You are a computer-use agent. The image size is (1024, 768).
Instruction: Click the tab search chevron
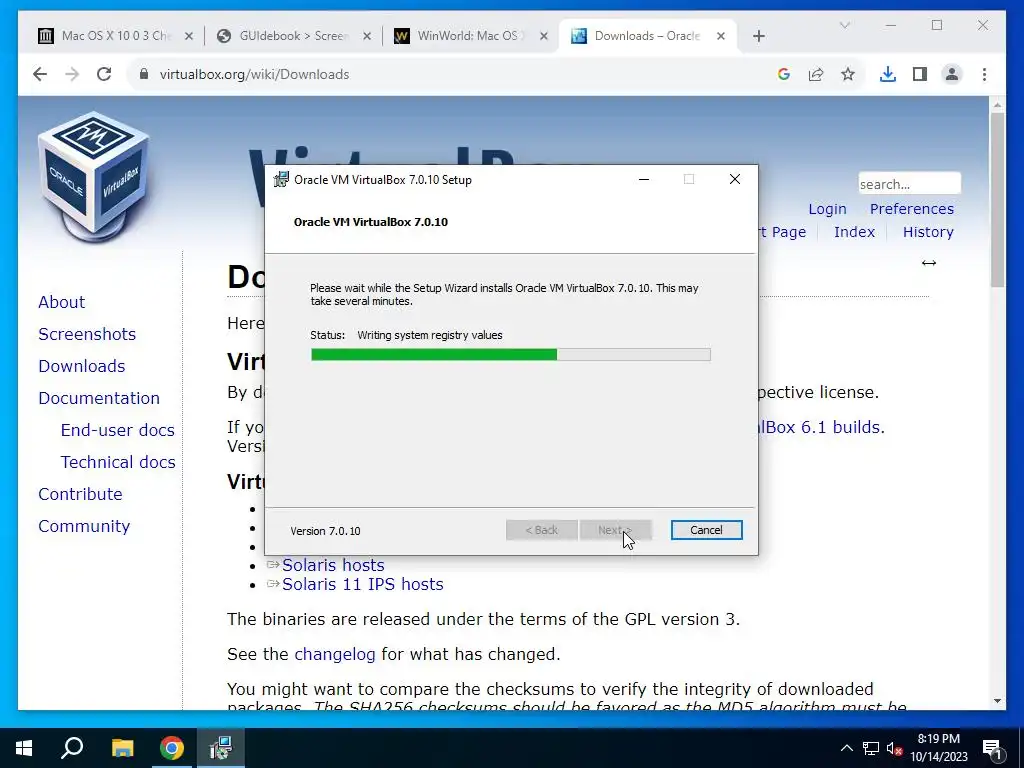(844, 25)
